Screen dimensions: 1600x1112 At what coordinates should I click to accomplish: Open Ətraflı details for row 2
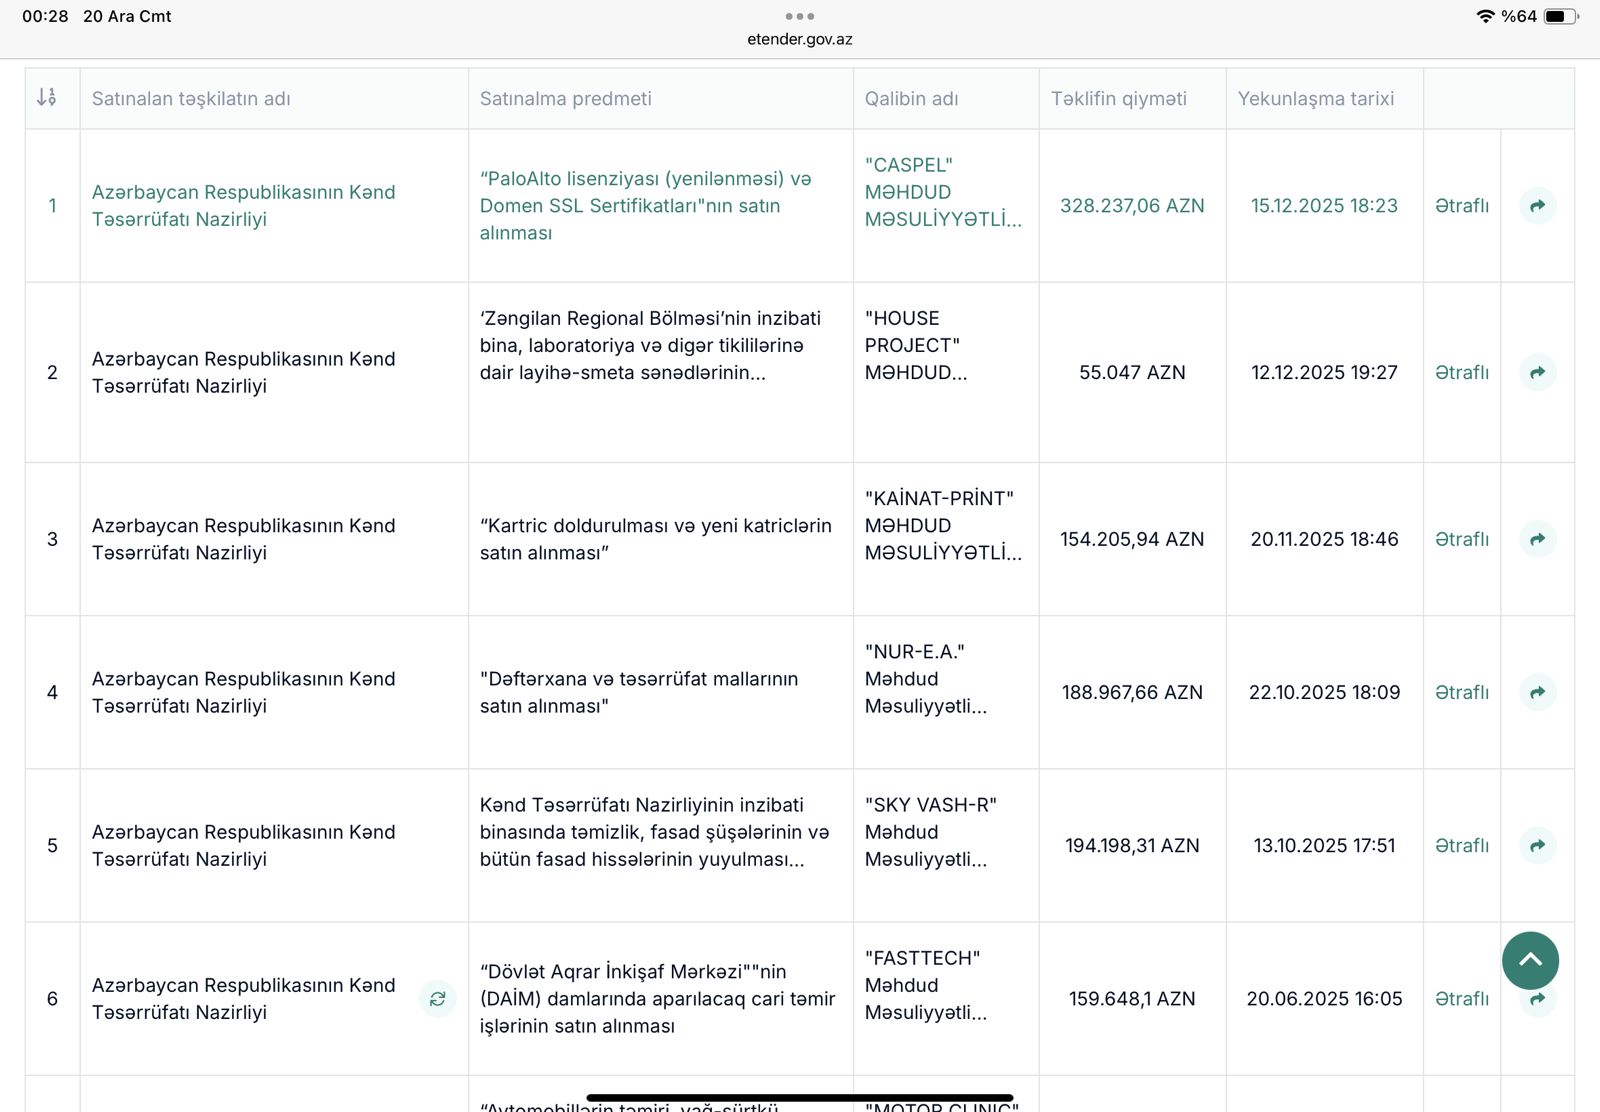coord(1461,373)
